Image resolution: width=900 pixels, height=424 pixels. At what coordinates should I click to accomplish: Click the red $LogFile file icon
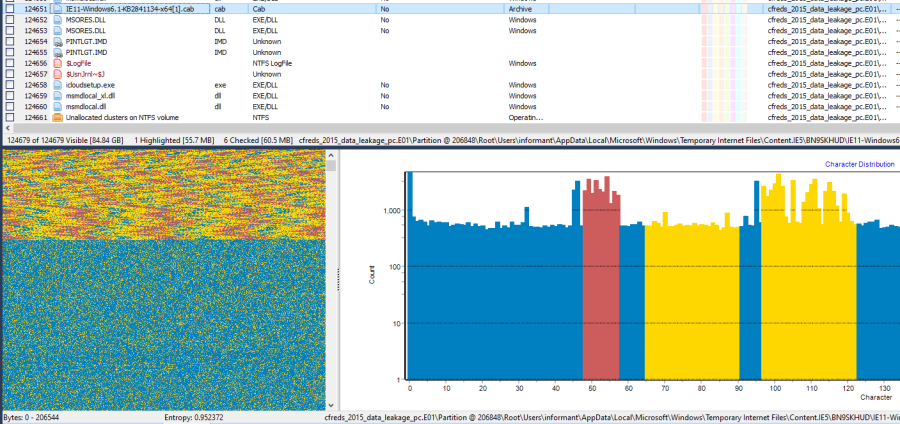pyautogui.click(x=59, y=63)
